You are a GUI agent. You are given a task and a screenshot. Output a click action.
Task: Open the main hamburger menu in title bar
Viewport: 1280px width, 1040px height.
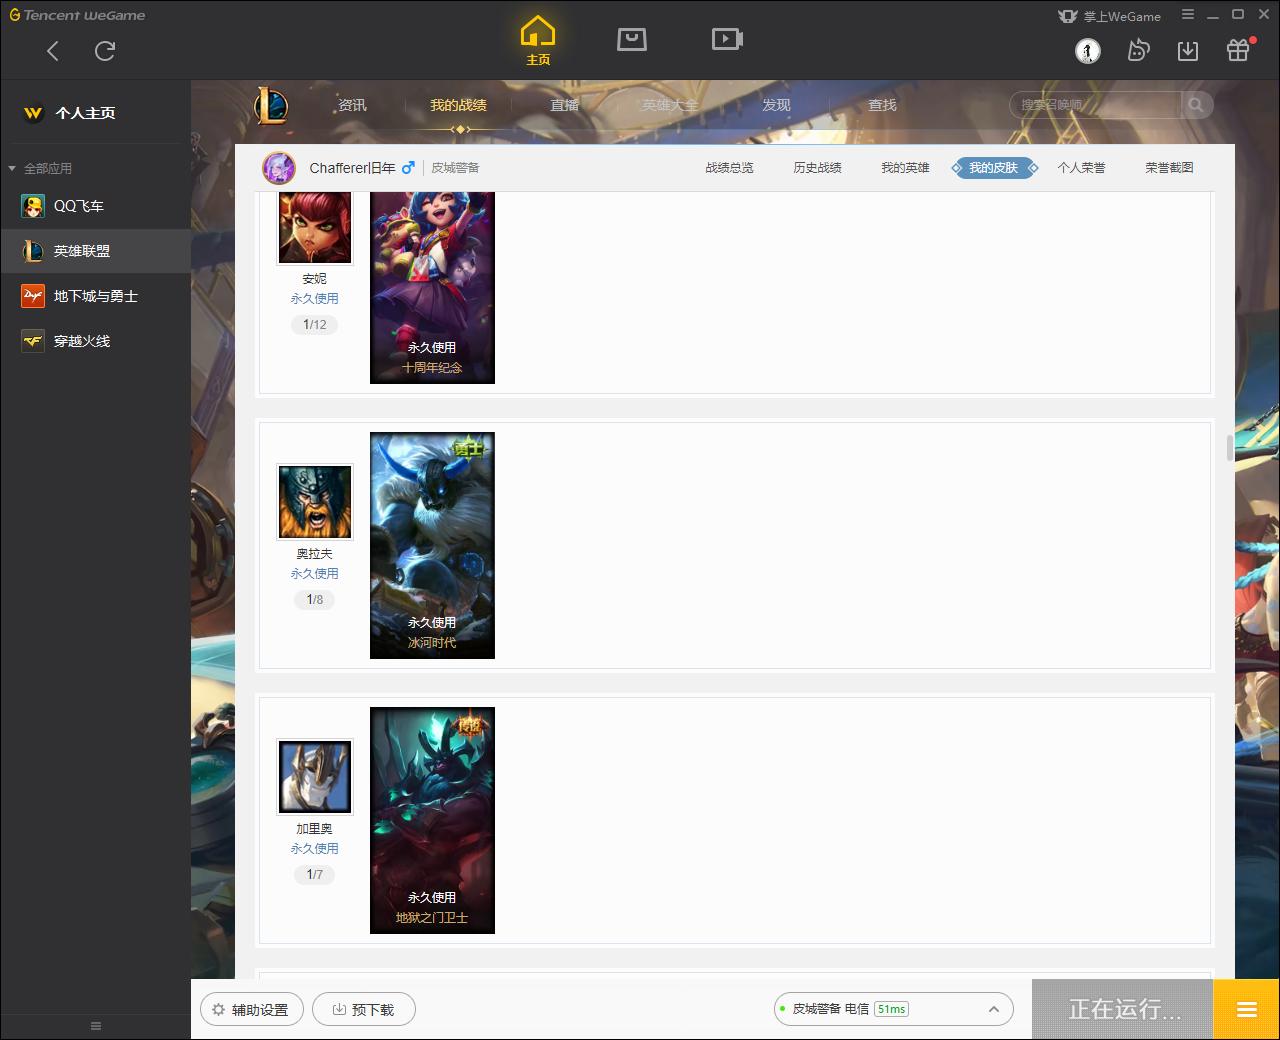tap(1188, 15)
